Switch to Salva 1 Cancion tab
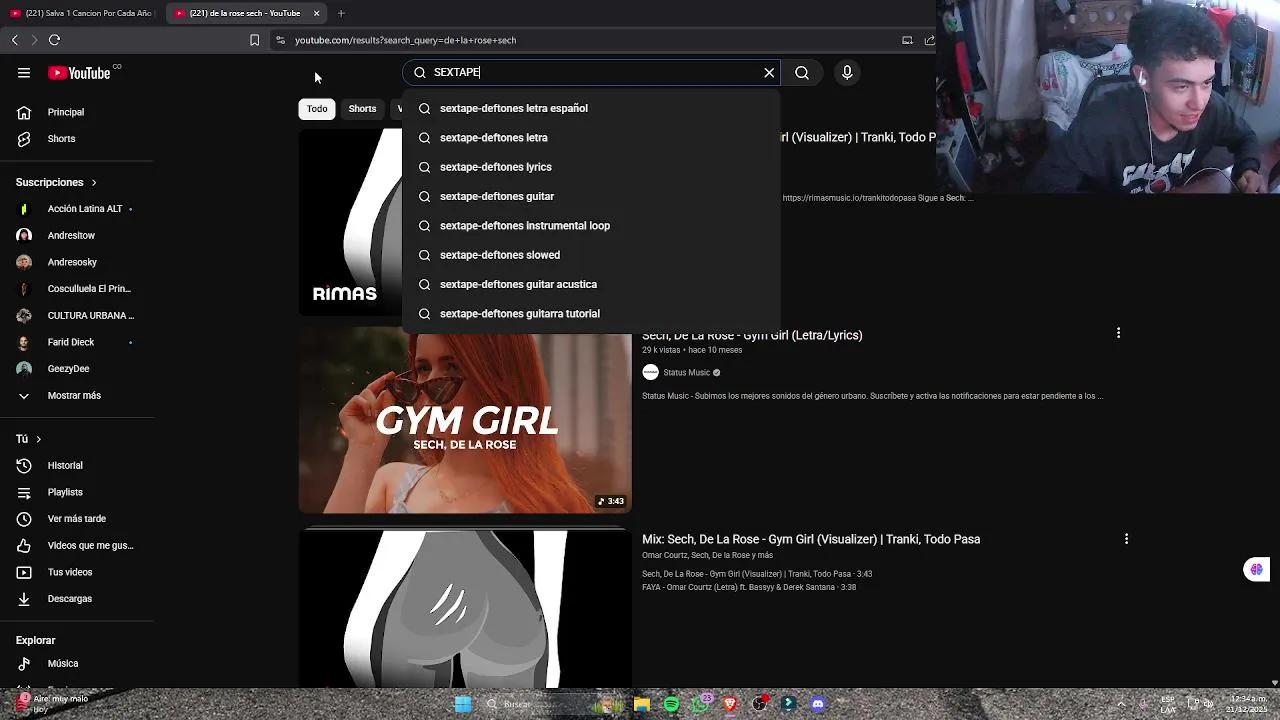The height and width of the screenshot is (720, 1280). pyautogui.click(x=81, y=13)
